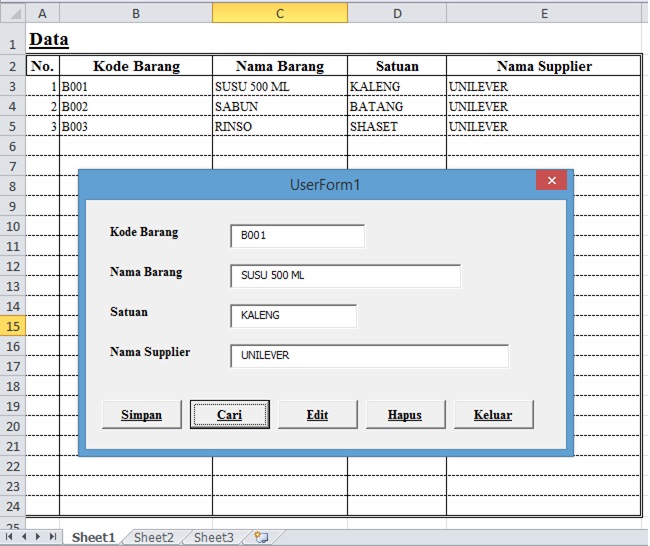The height and width of the screenshot is (546, 650).
Task: Select cell containing SHASET
Action: [397, 126]
